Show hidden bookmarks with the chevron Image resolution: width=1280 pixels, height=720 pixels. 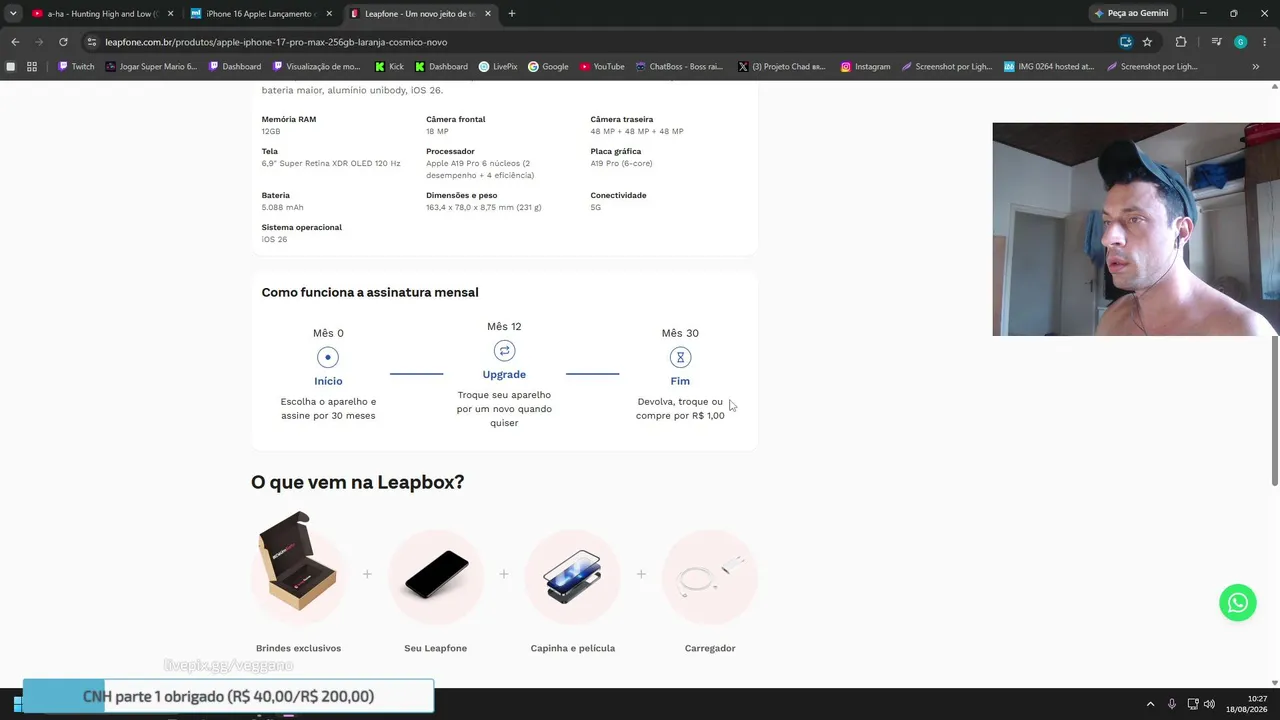pyautogui.click(x=1256, y=67)
